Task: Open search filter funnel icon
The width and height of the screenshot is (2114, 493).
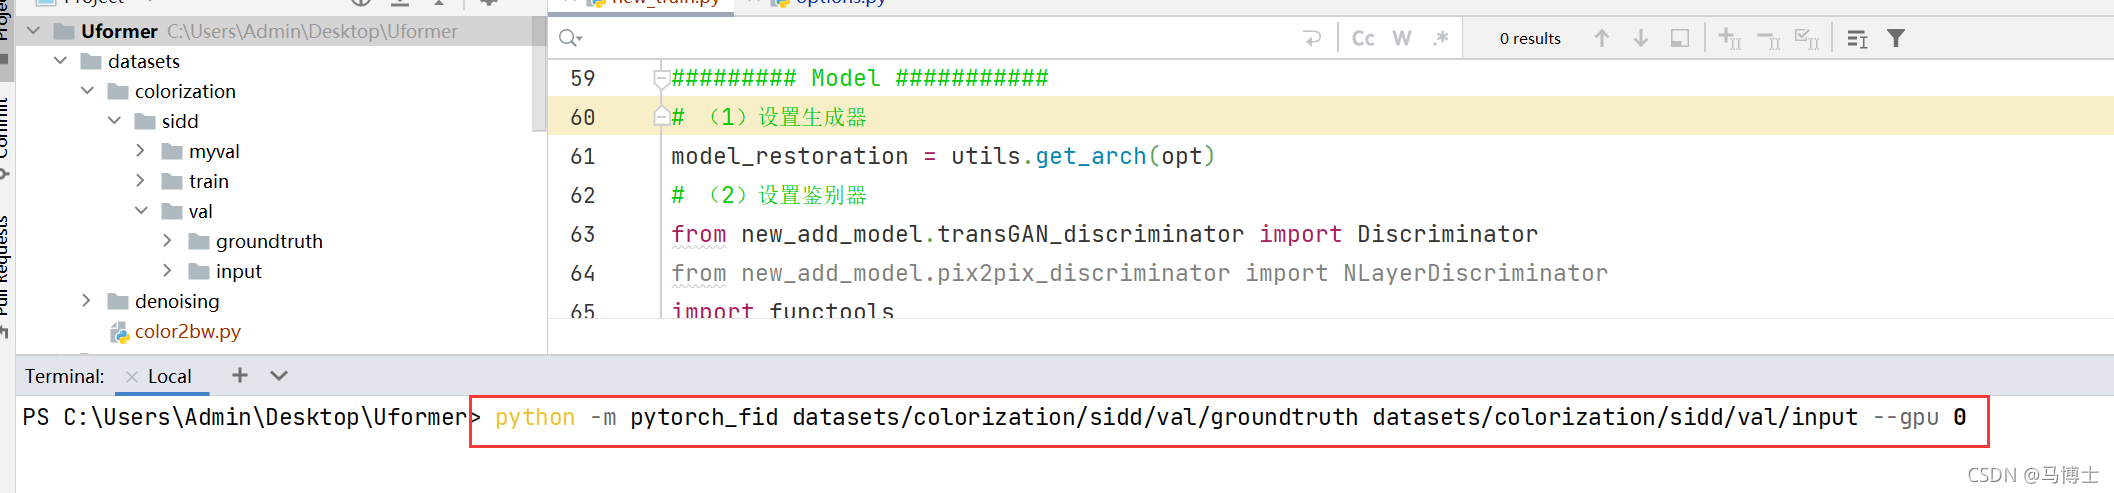Action: (1896, 38)
